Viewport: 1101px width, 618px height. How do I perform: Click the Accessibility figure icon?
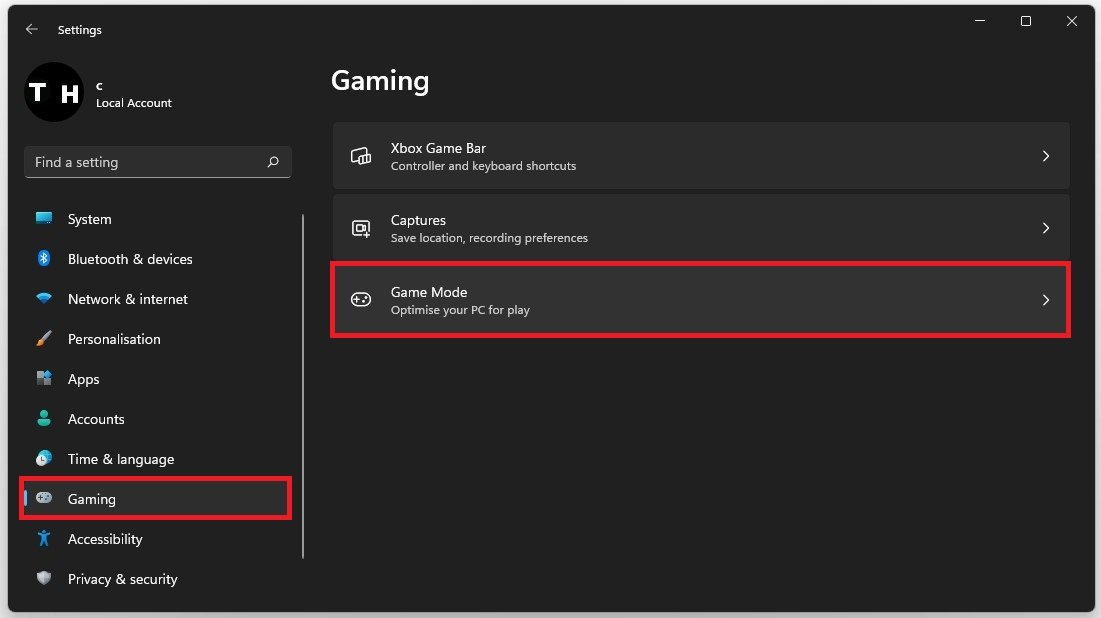[44, 539]
